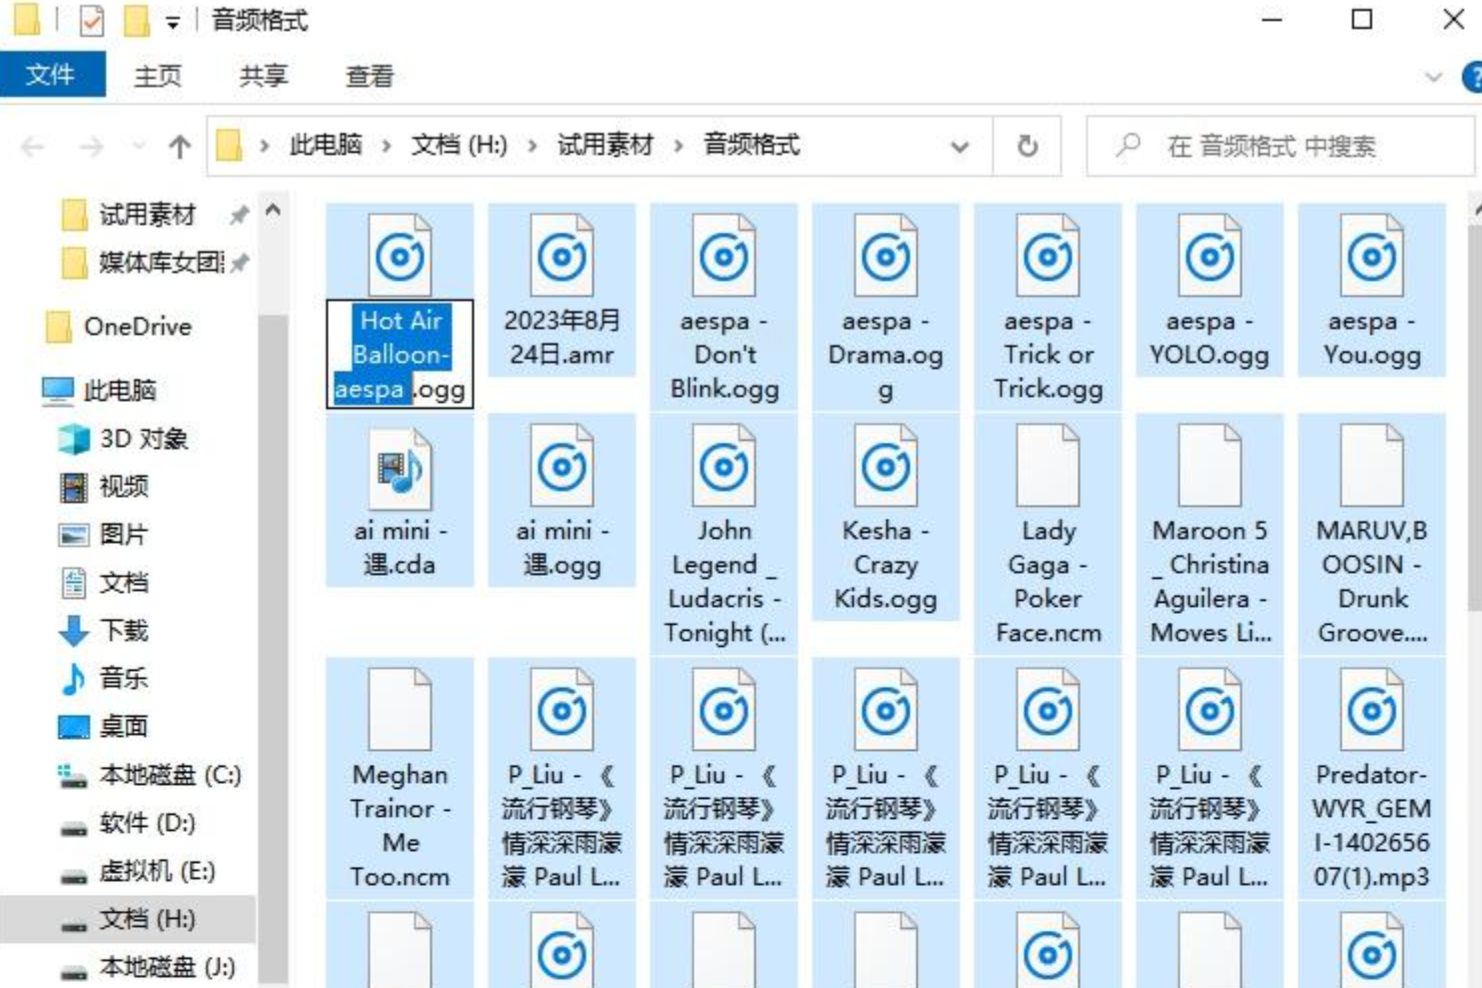Image resolution: width=1482 pixels, height=988 pixels.
Task: Select John Legend _ Ludacris - Tonight file
Action: click(x=724, y=534)
